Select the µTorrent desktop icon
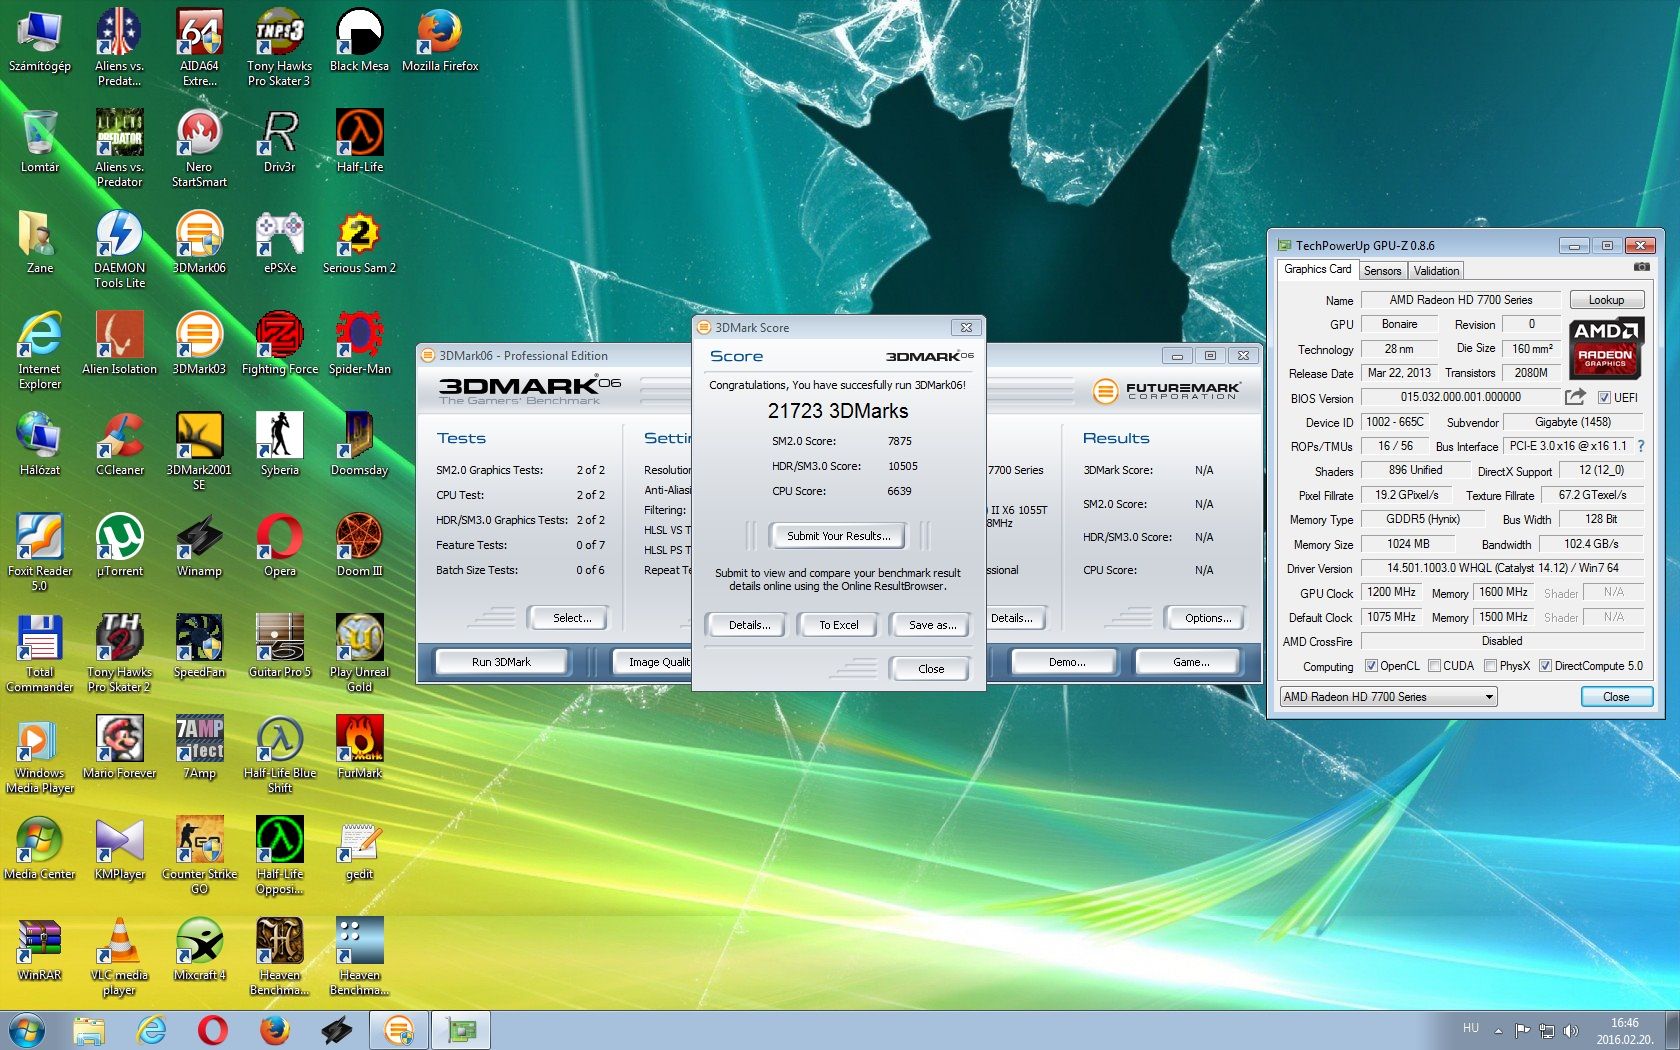The height and width of the screenshot is (1050, 1680). click(x=119, y=545)
